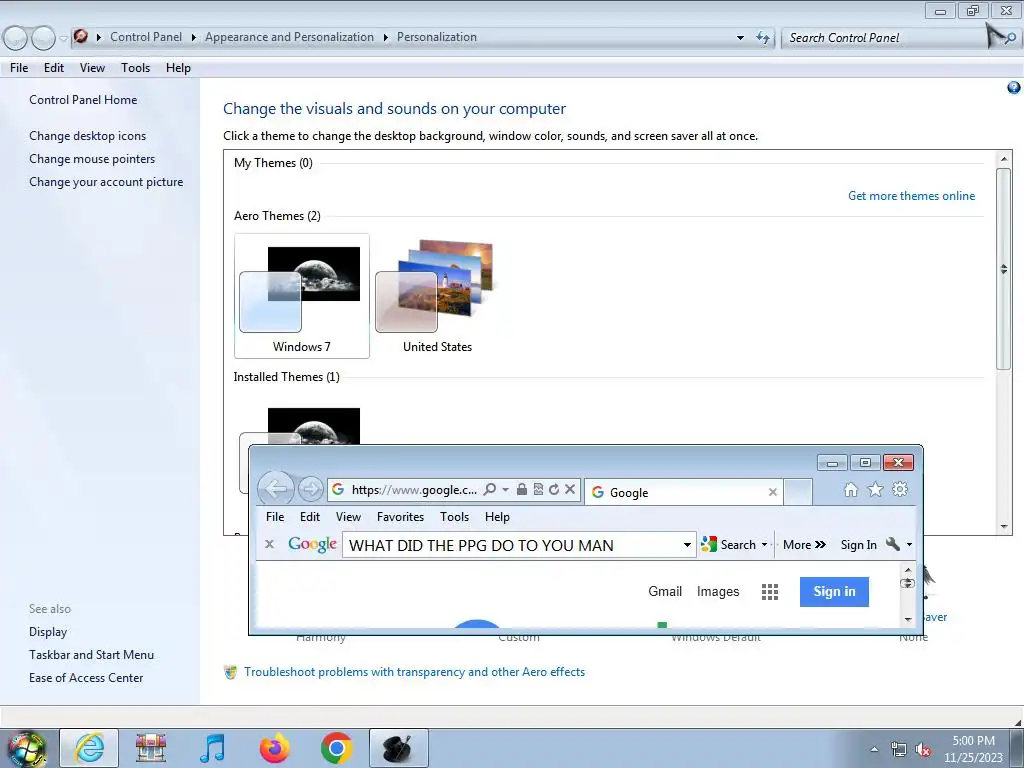
Task: Click the Google logo on toolbar
Action: [x=312, y=545]
